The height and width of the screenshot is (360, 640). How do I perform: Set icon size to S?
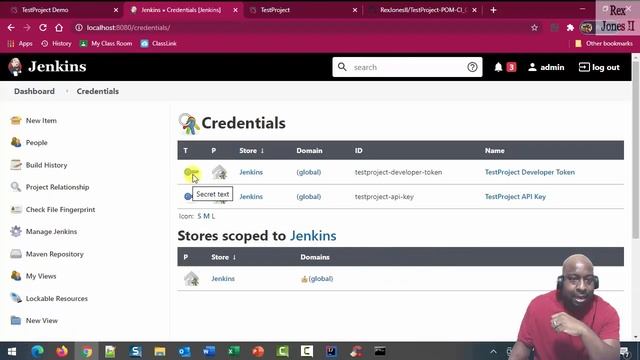pos(200,216)
